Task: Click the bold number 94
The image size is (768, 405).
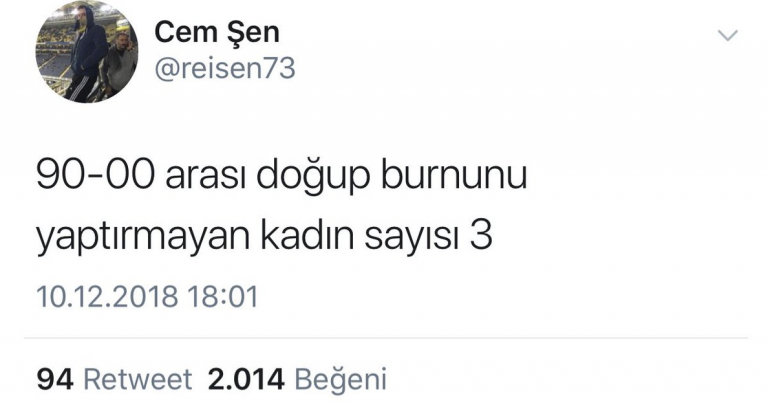Action: [55, 380]
